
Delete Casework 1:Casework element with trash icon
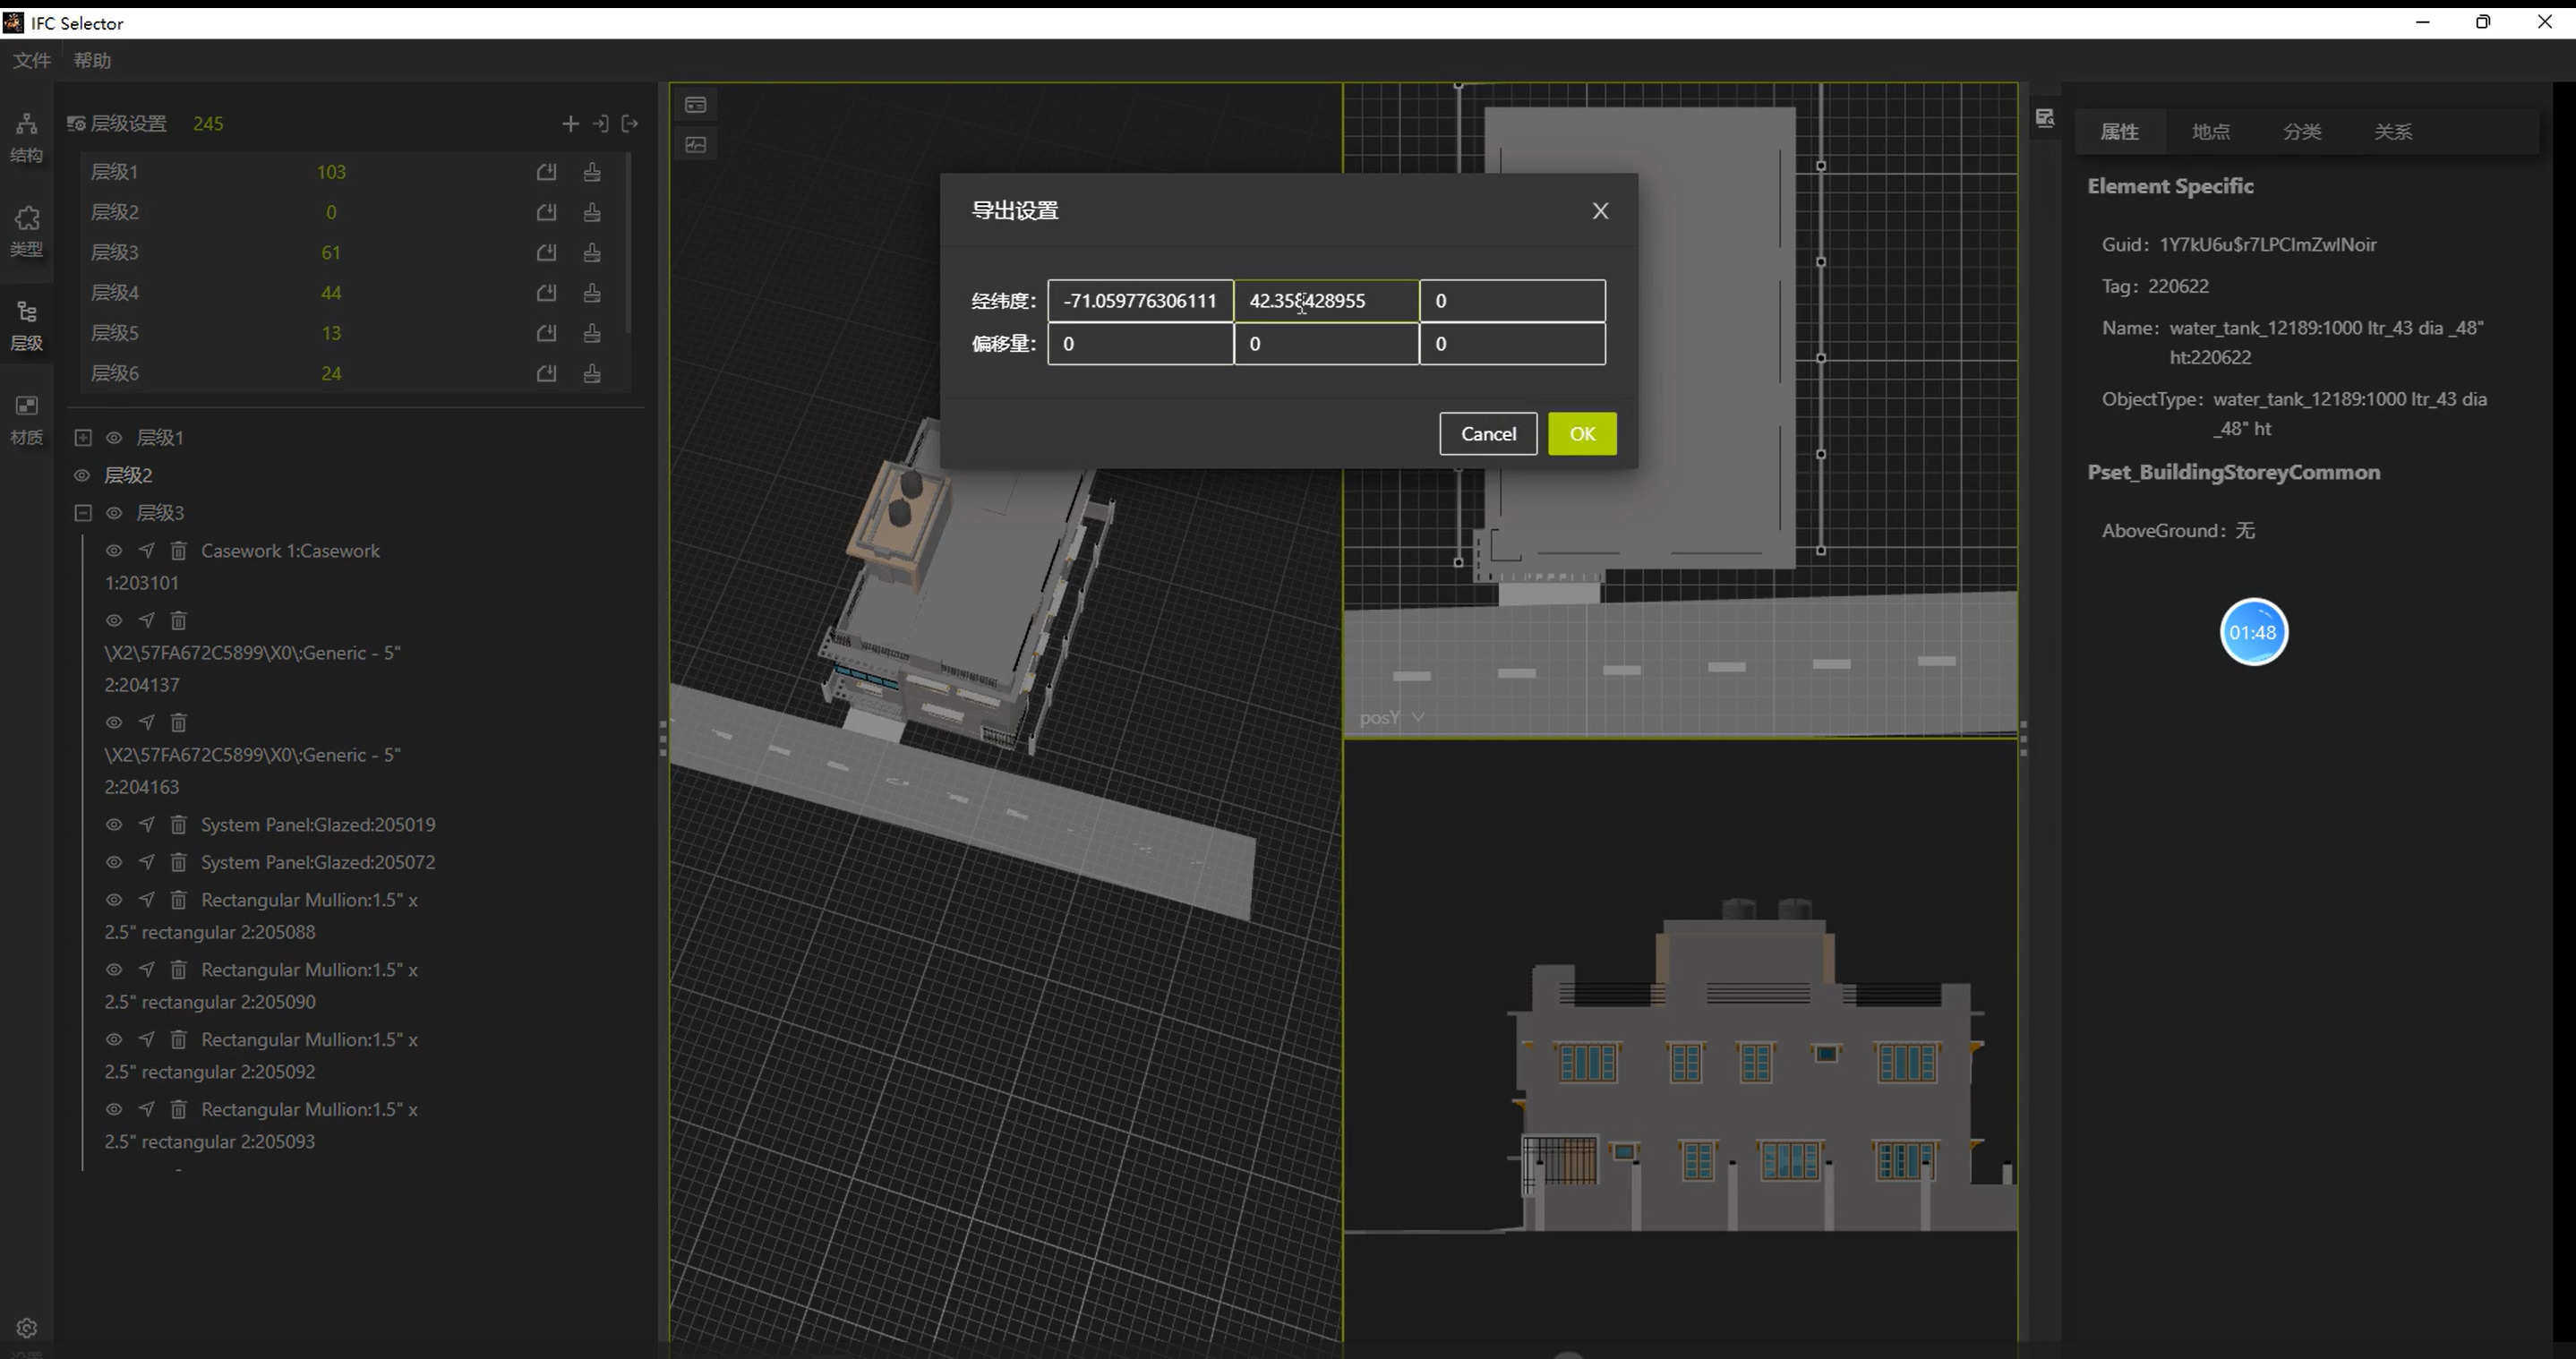pos(179,550)
